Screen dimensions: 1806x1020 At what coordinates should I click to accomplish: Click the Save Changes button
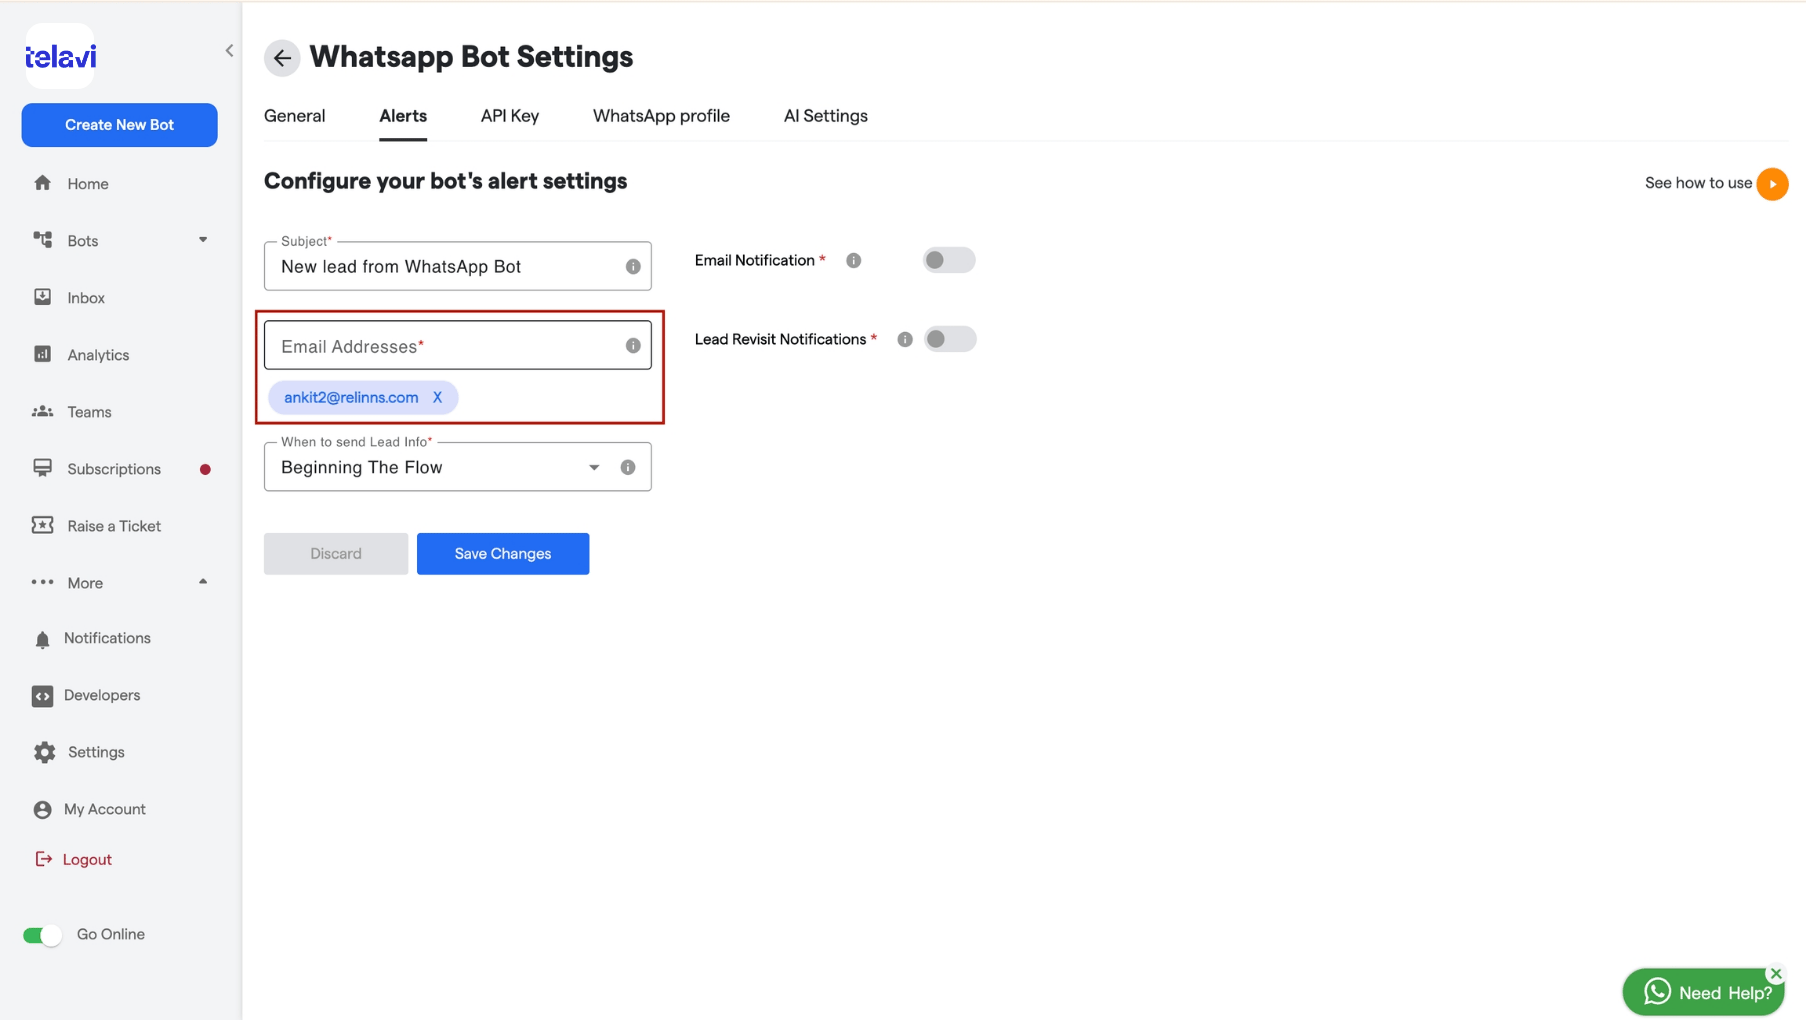point(503,554)
